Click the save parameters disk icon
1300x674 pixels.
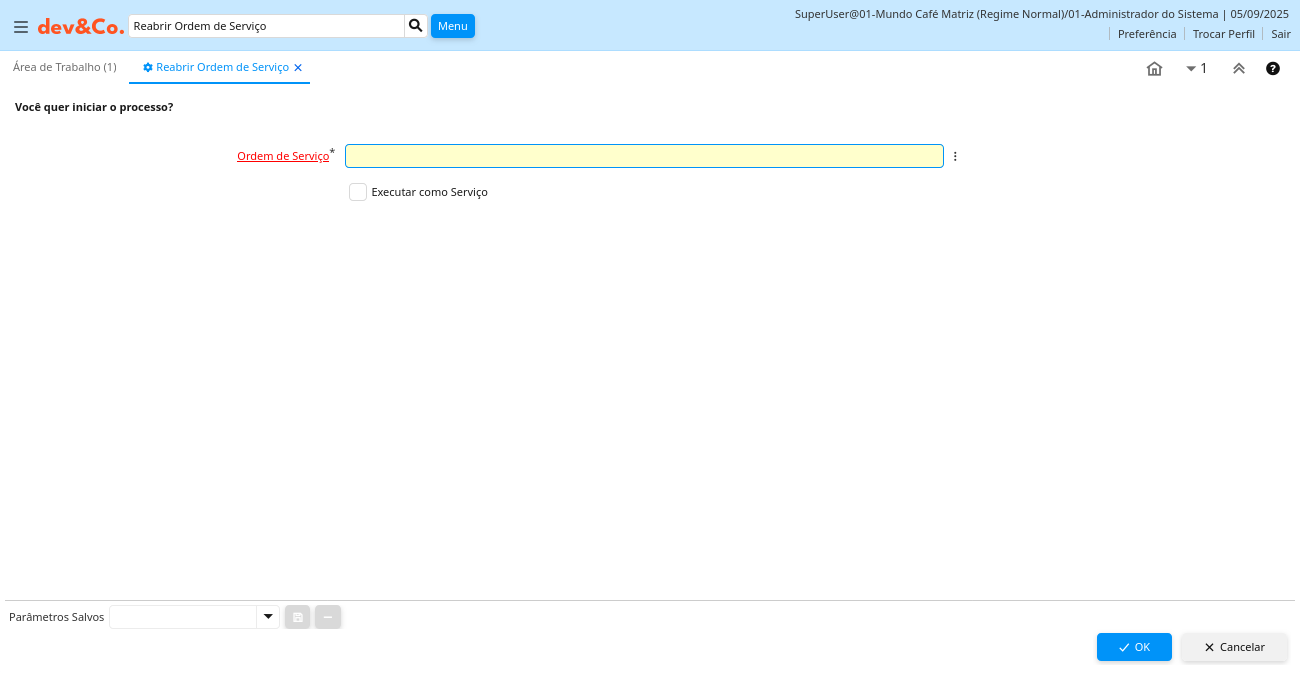click(x=298, y=617)
